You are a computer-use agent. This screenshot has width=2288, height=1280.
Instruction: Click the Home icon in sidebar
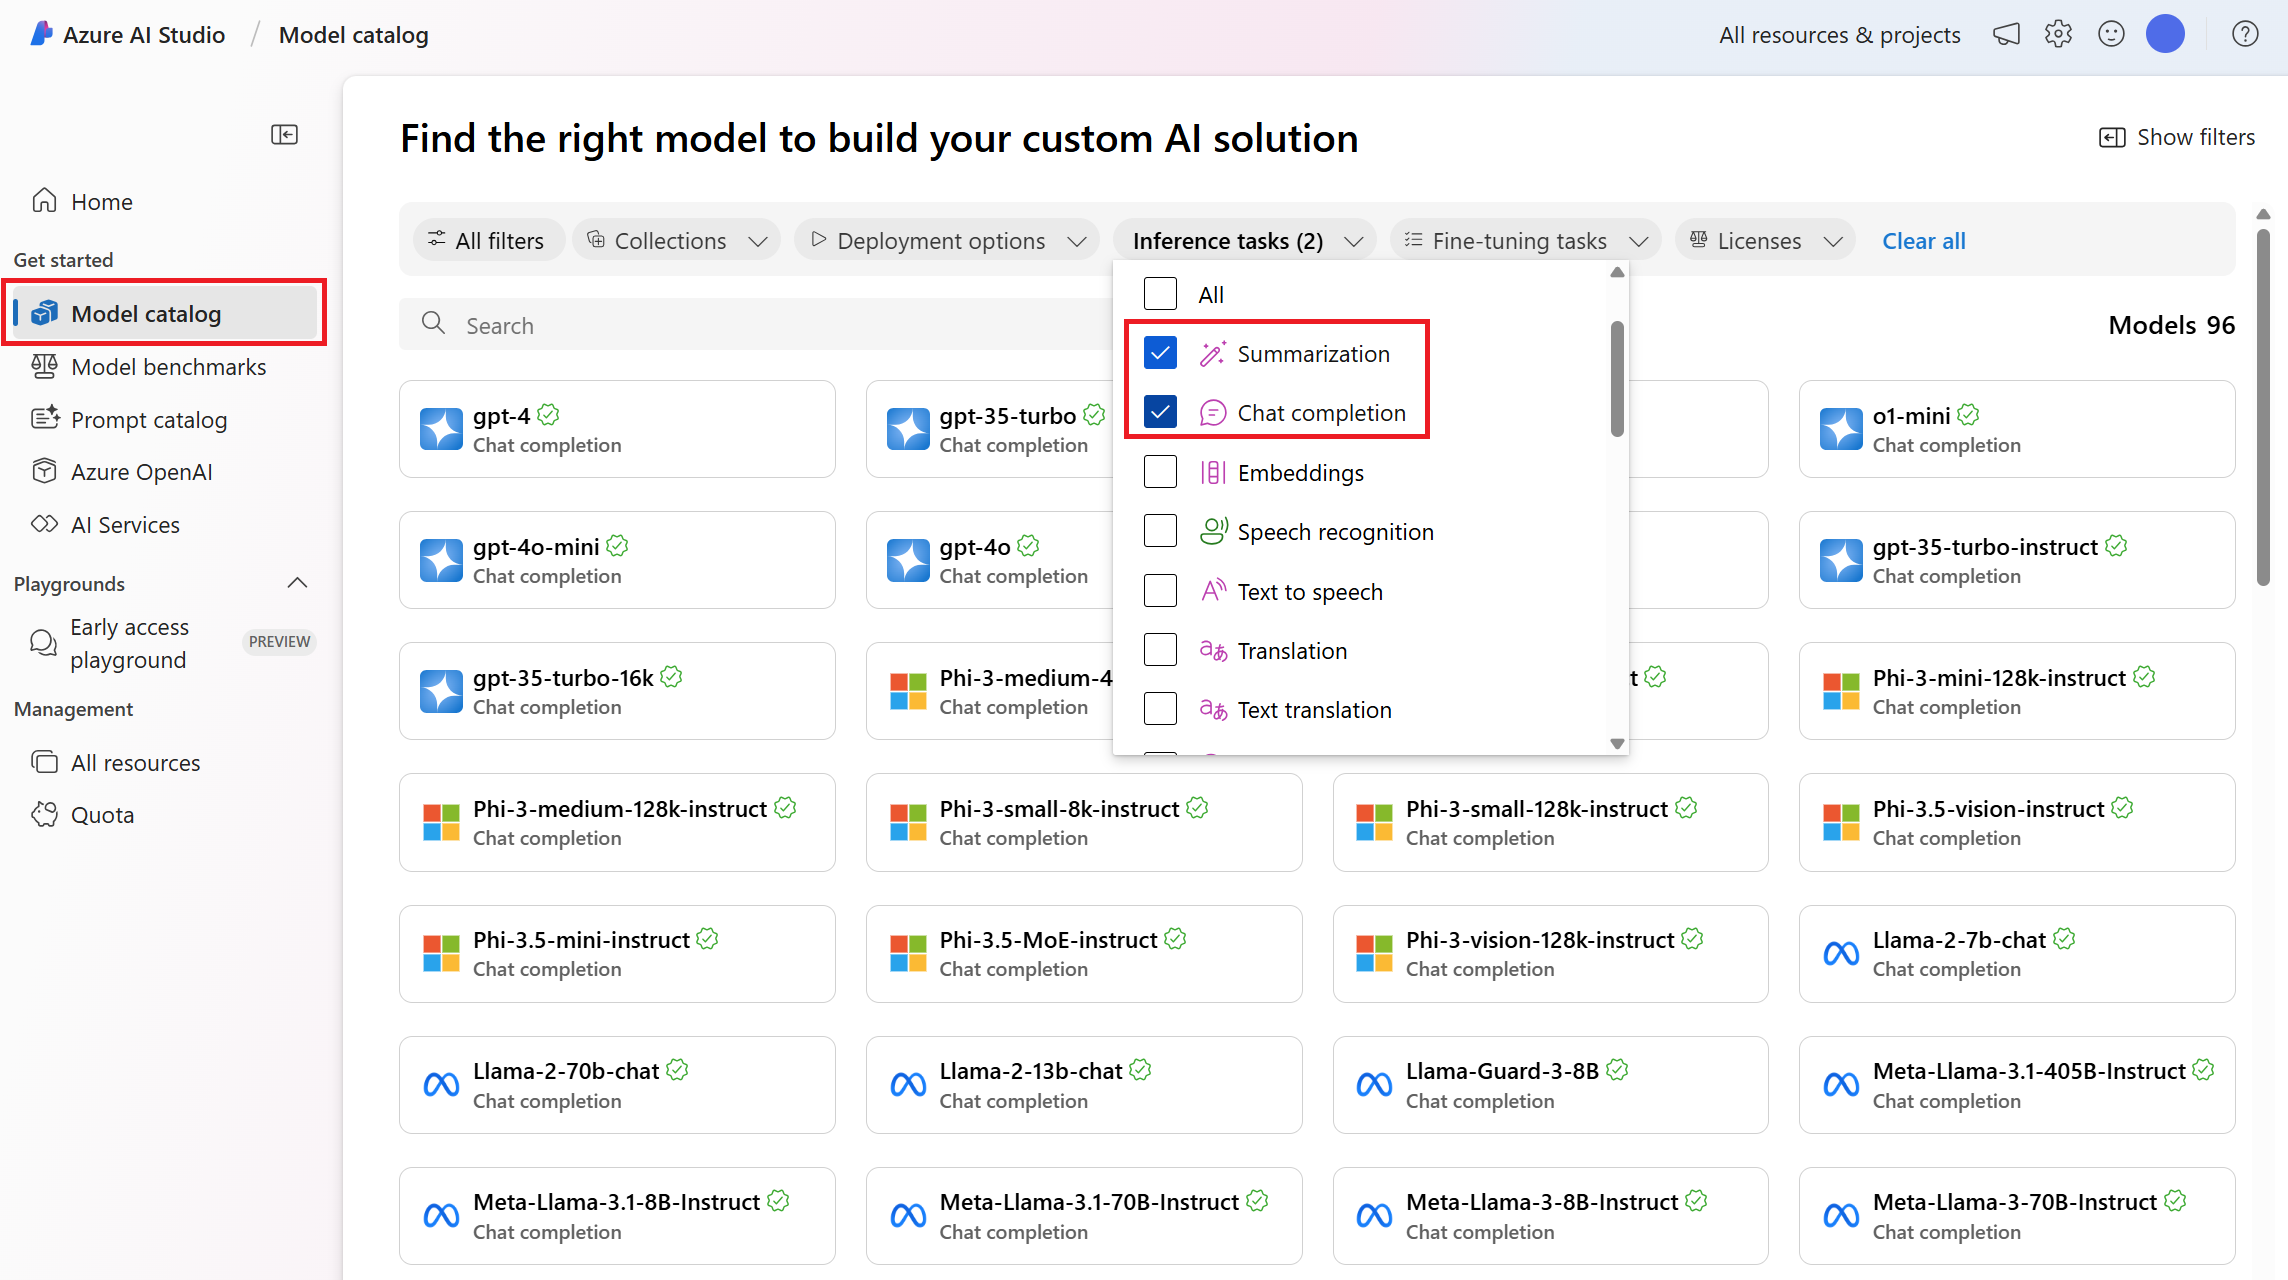tap(44, 201)
